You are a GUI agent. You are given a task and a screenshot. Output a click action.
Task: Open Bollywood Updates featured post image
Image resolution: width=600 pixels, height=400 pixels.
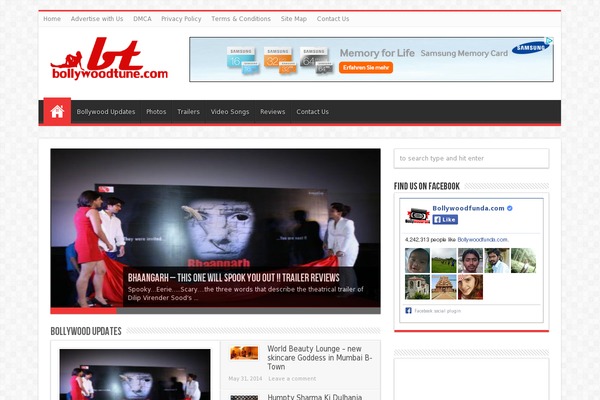tap(135, 374)
